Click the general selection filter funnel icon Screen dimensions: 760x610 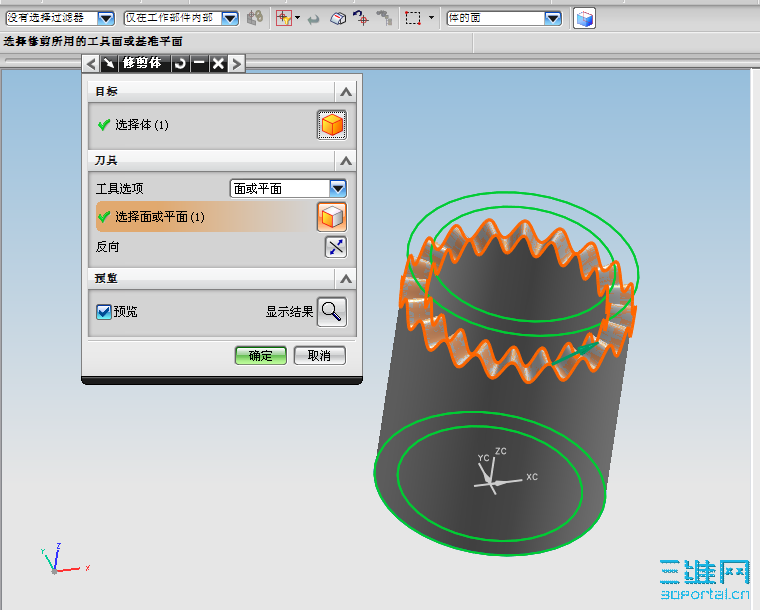(x=284, y=18)
